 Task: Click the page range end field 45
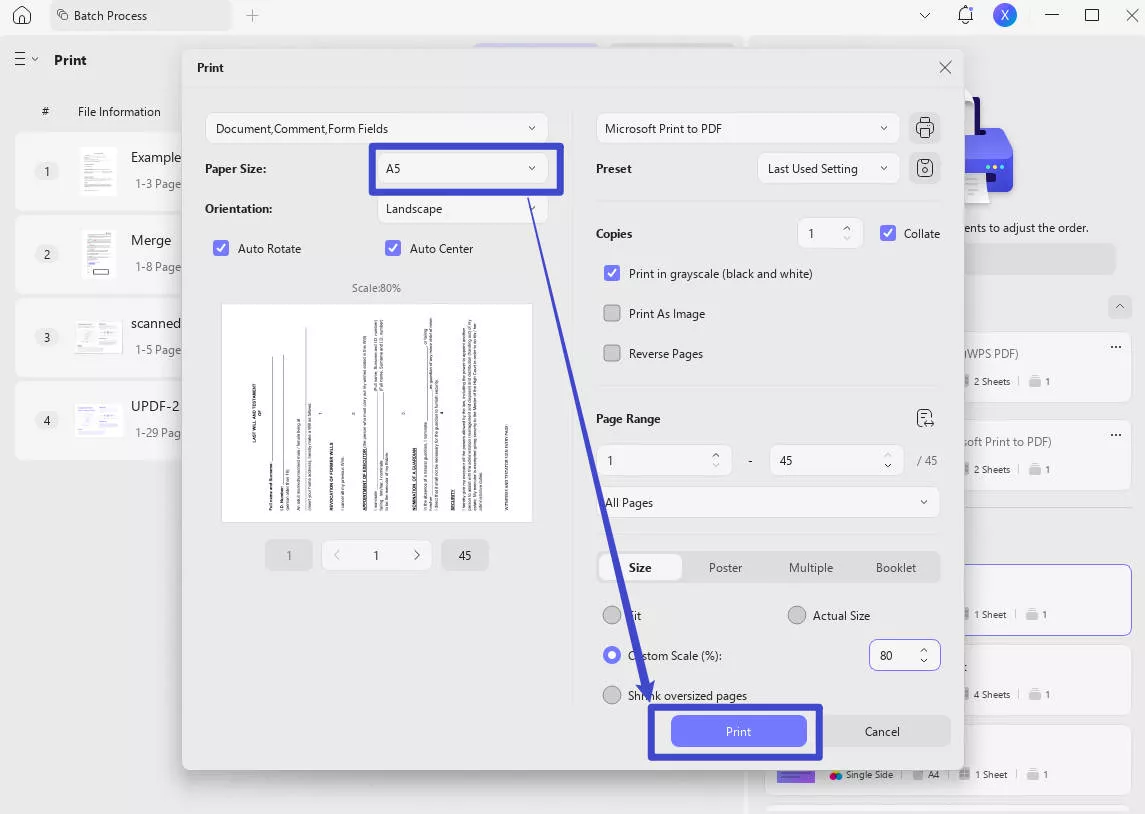836,461
